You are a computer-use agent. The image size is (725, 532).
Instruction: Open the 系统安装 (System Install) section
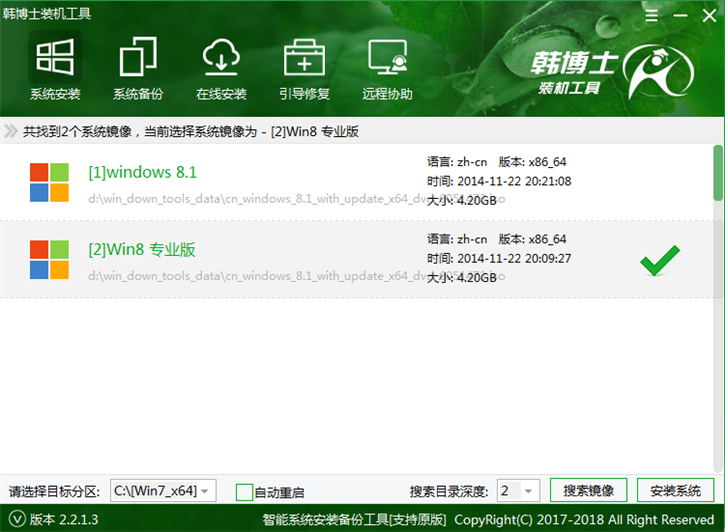[x=55, y=70]
